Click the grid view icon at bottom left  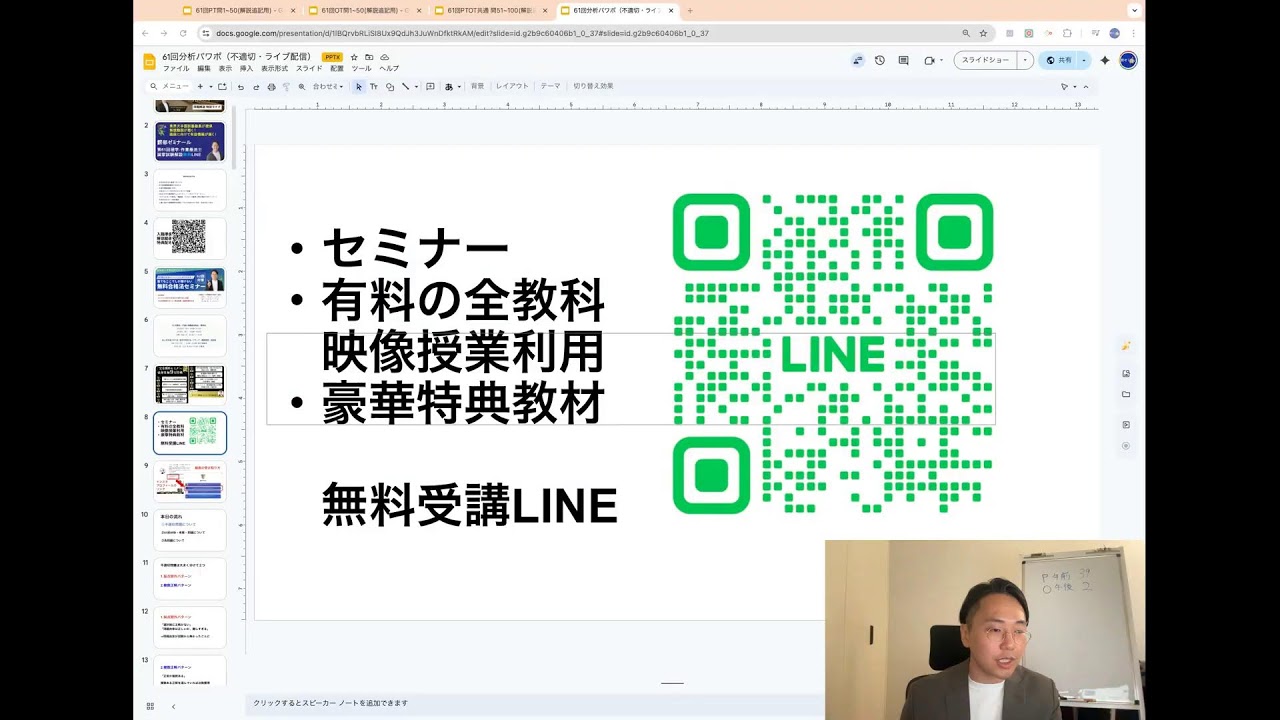pyautogui.click(x=151, y=706)
